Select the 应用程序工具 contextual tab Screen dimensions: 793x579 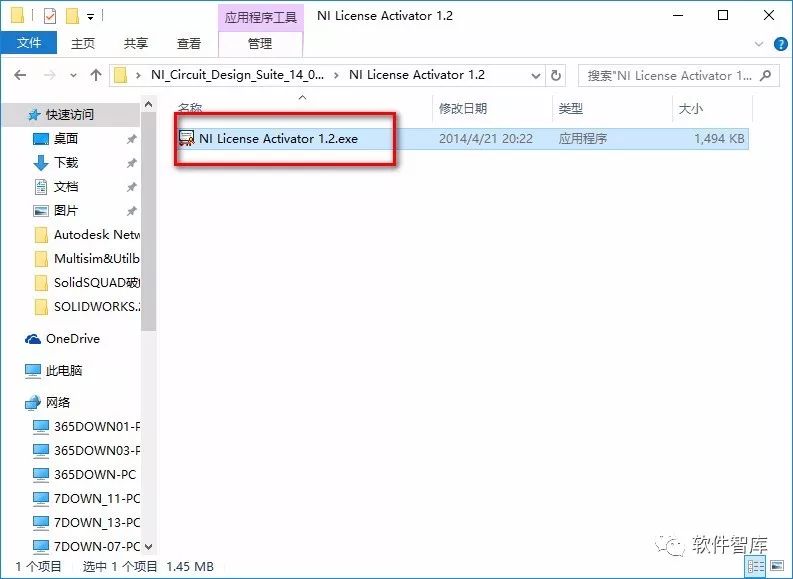[x=260, y=17]
